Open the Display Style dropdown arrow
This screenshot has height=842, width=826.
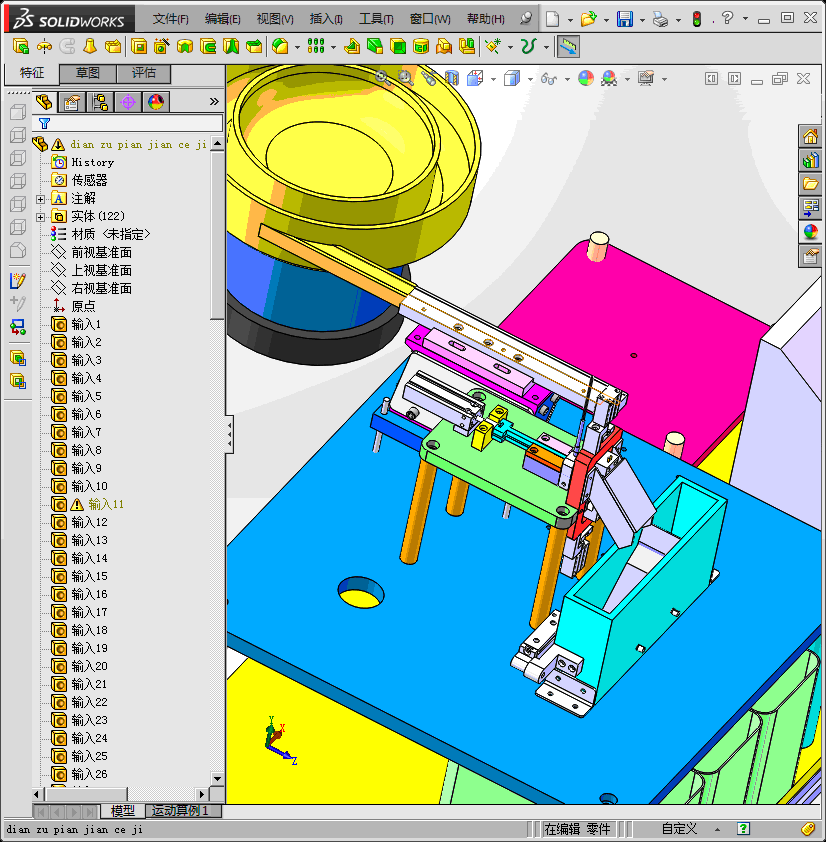(x=530, y=79)
